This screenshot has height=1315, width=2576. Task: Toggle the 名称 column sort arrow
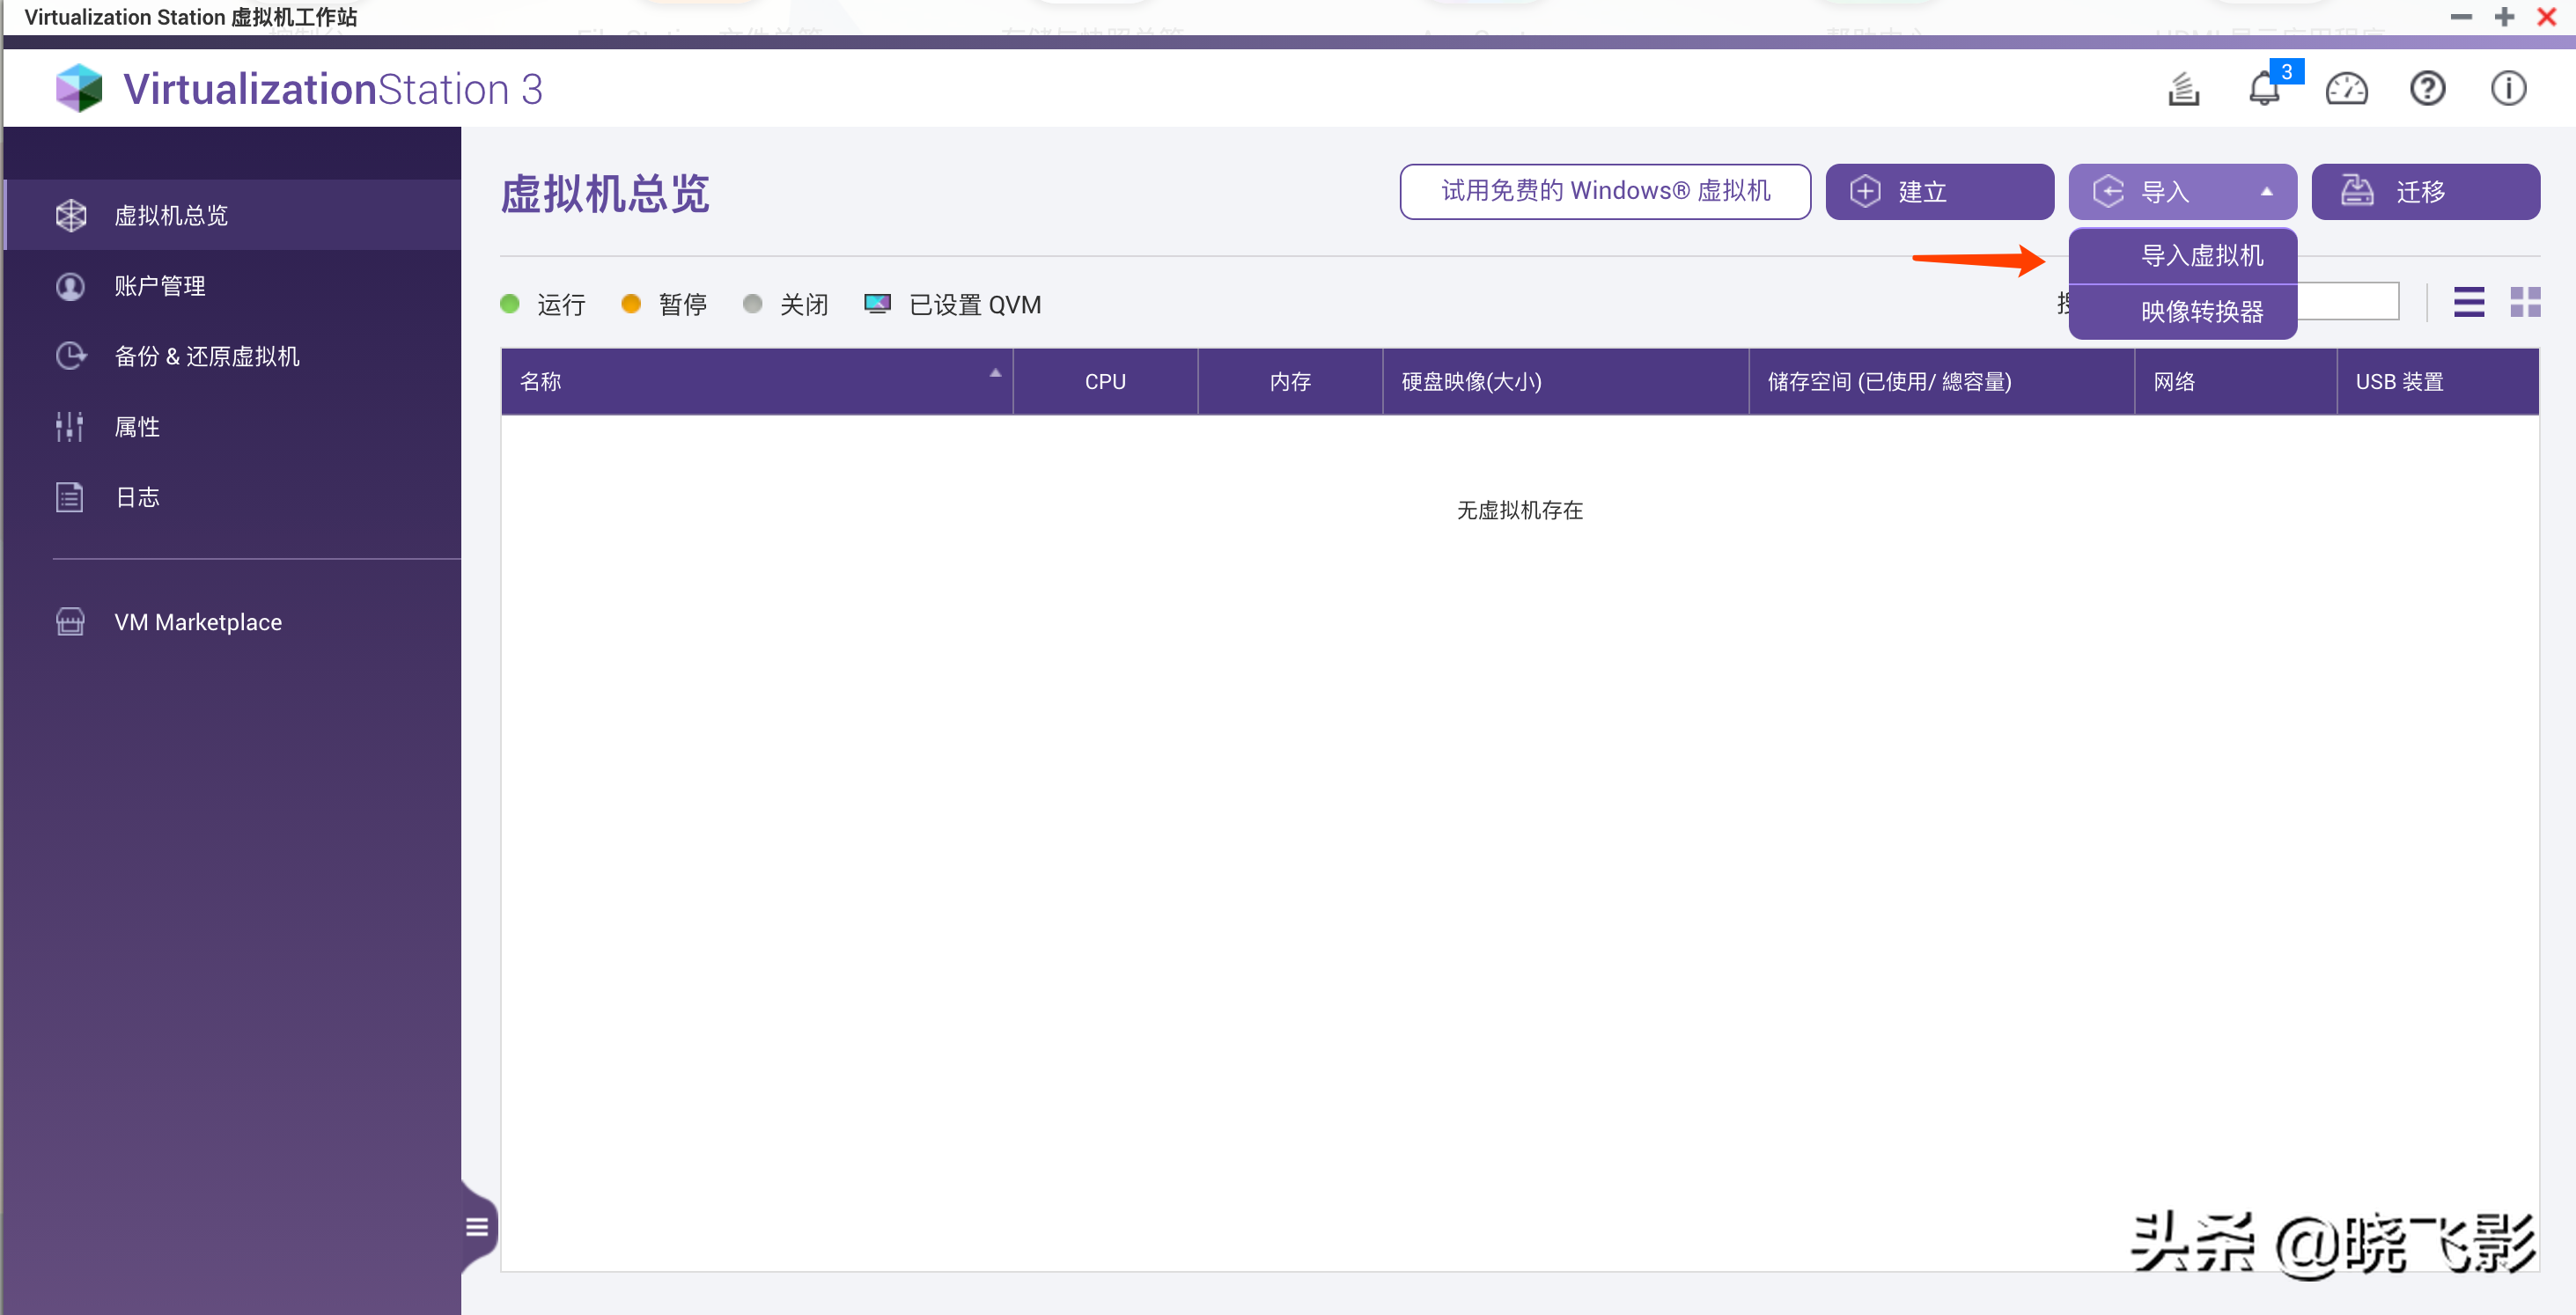click(x=995, y=372)
